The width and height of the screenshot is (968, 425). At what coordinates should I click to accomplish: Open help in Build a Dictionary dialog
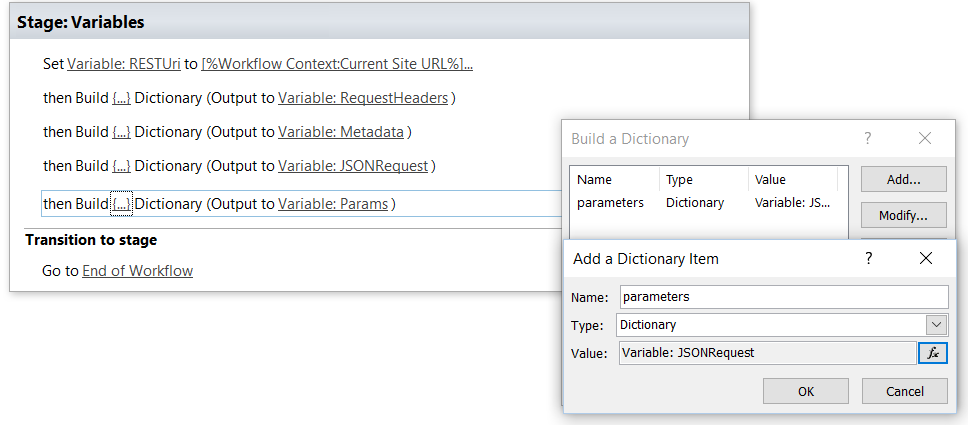click(867, 139)
